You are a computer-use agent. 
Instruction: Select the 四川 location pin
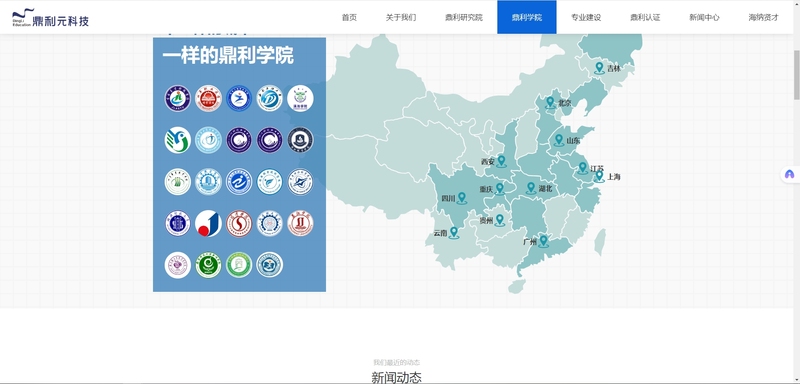click(x=462, y=198)
